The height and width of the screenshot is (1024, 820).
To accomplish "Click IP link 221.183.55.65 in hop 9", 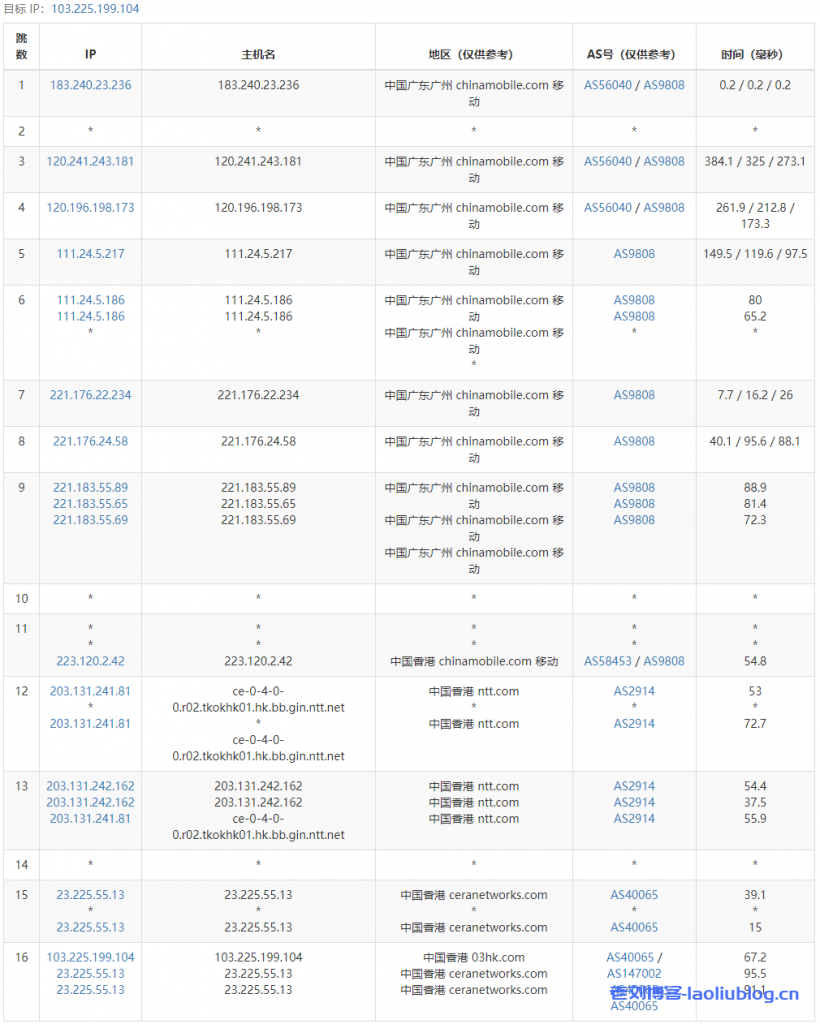I will click(90, 504).
